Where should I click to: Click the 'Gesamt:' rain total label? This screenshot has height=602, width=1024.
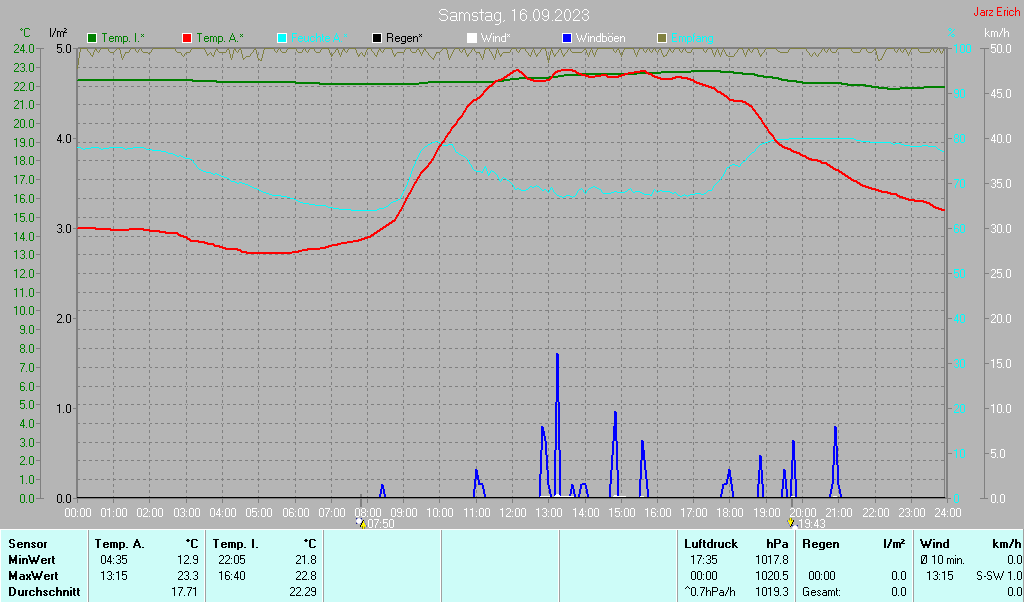(822, 592)
